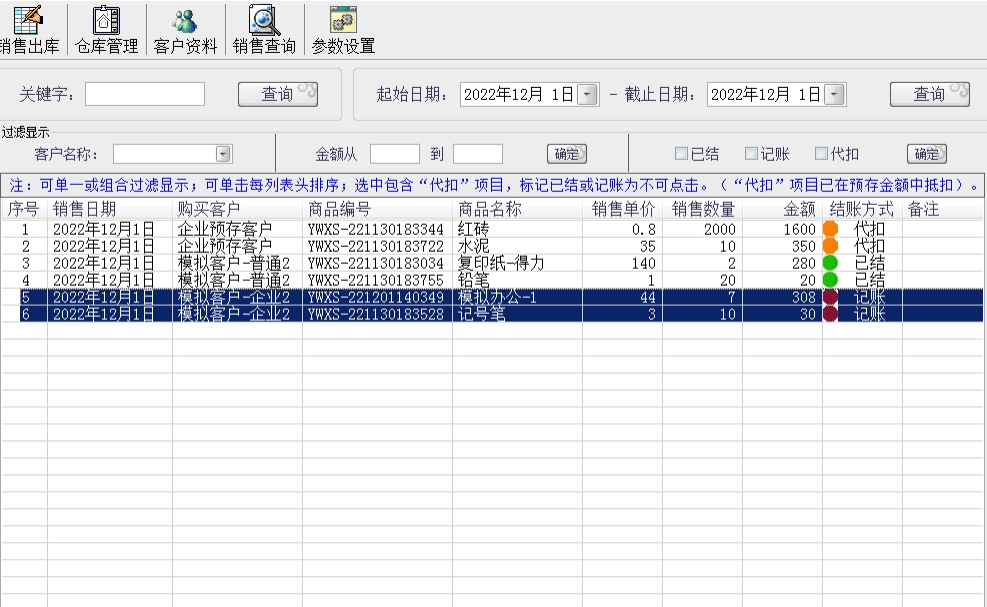987x607 pixels.
Task: Sort by 商品编号 column header
Action: click(377, 208)
